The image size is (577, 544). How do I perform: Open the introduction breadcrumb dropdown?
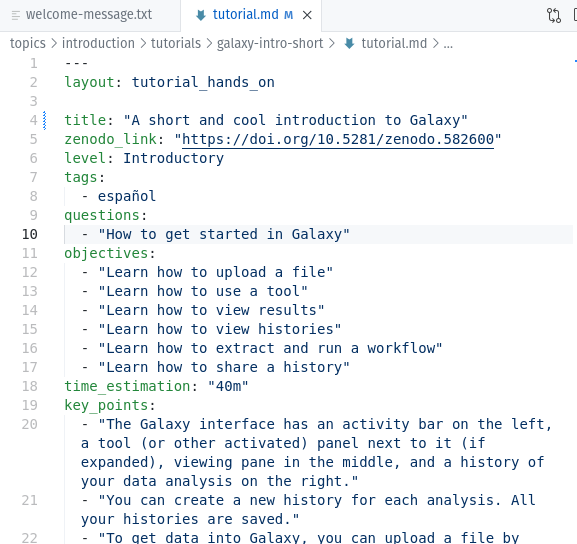[98, 43]
